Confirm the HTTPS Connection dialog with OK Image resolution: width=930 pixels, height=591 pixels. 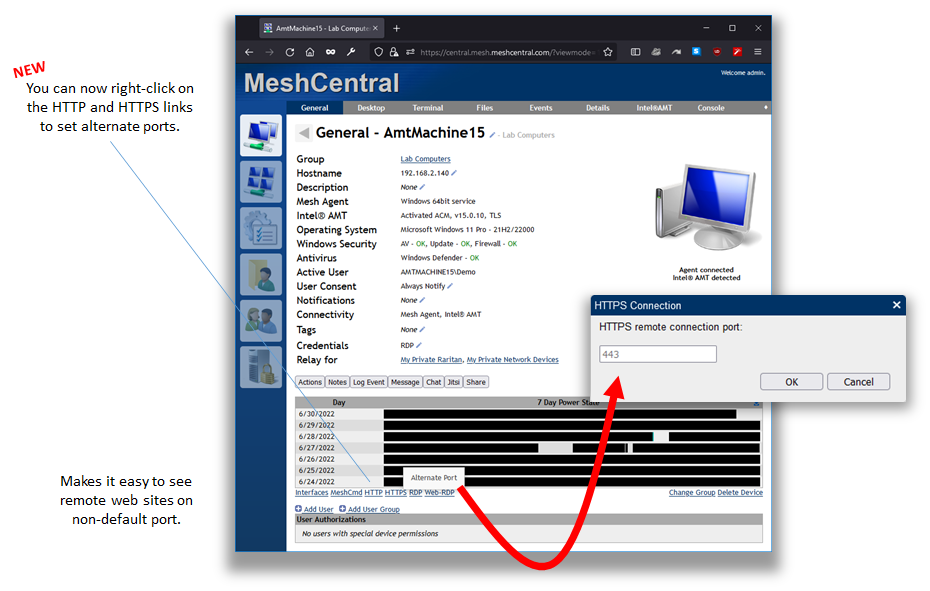point(791,382)
